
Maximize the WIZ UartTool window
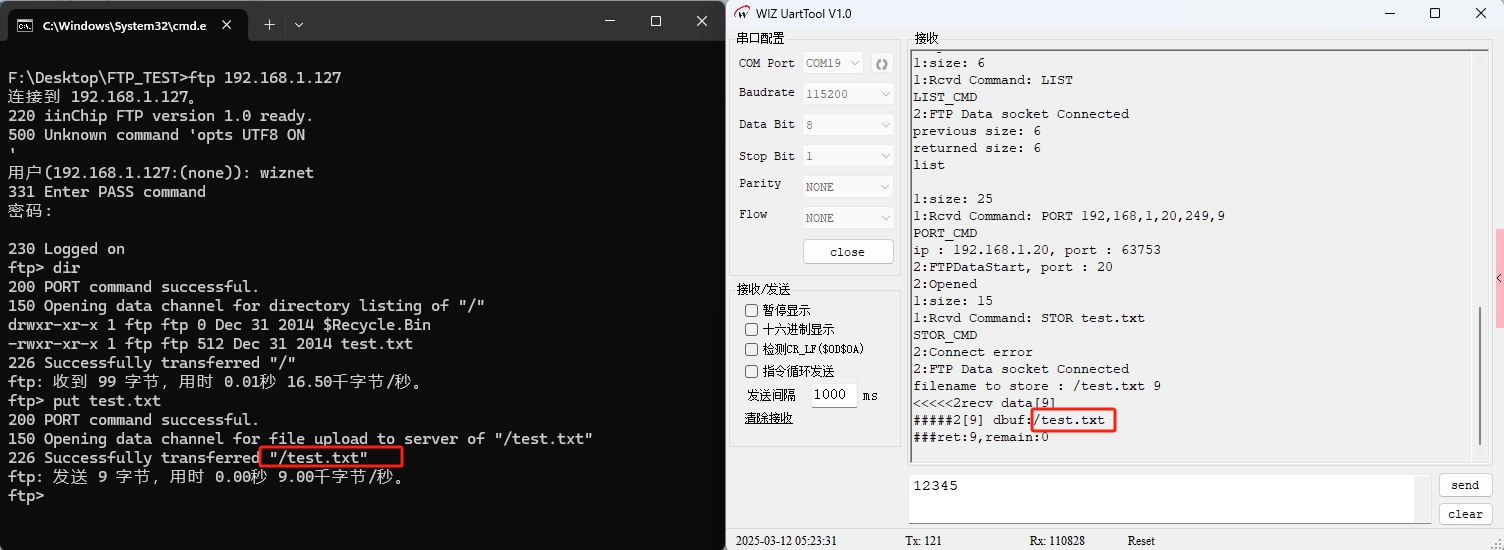1435,13
